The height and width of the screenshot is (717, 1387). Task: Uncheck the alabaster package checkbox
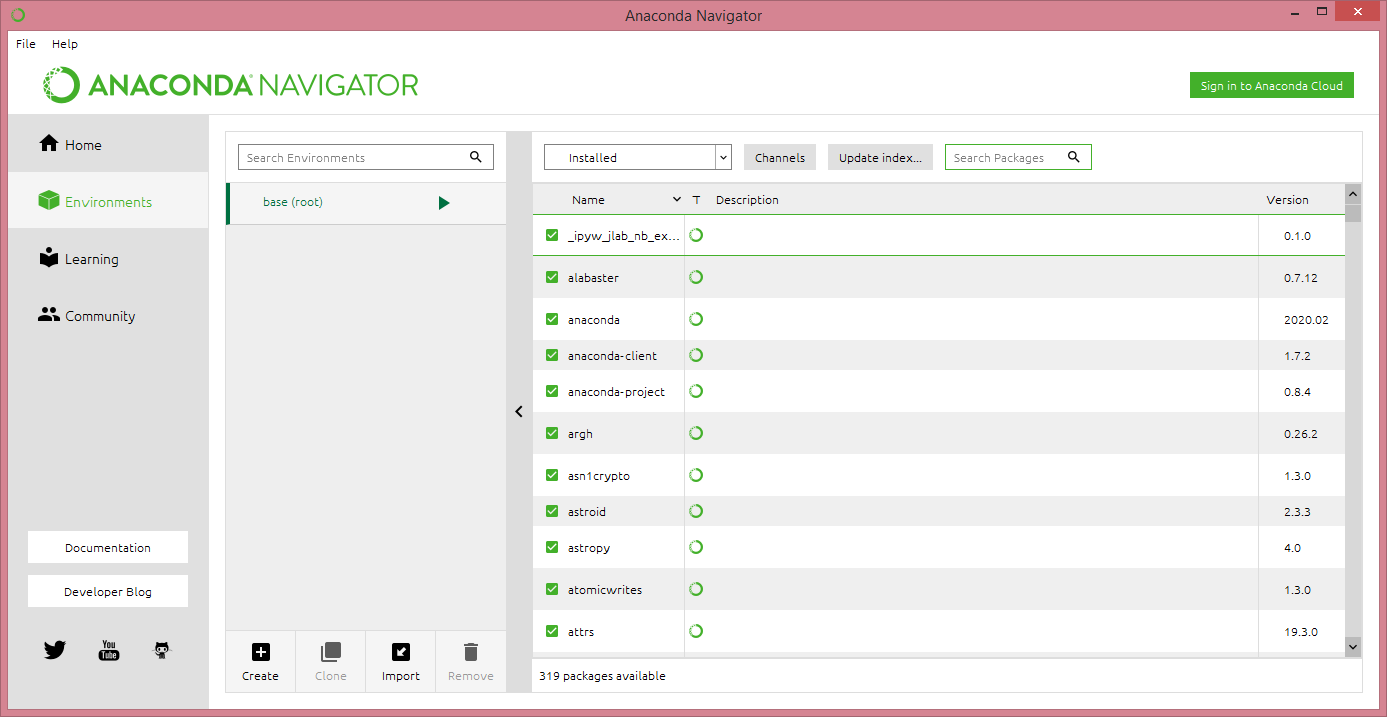coord(552,277)
